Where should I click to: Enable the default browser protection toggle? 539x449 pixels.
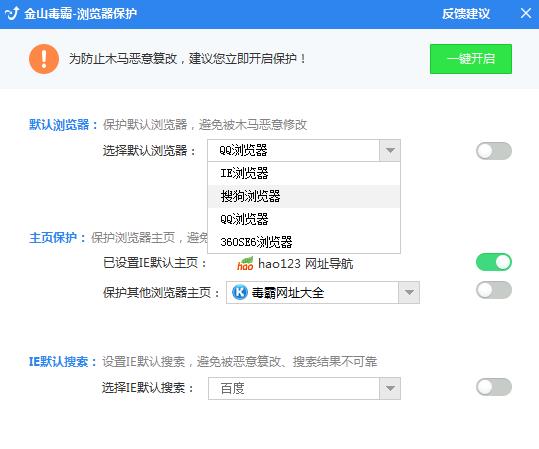(x=494, y=151)
